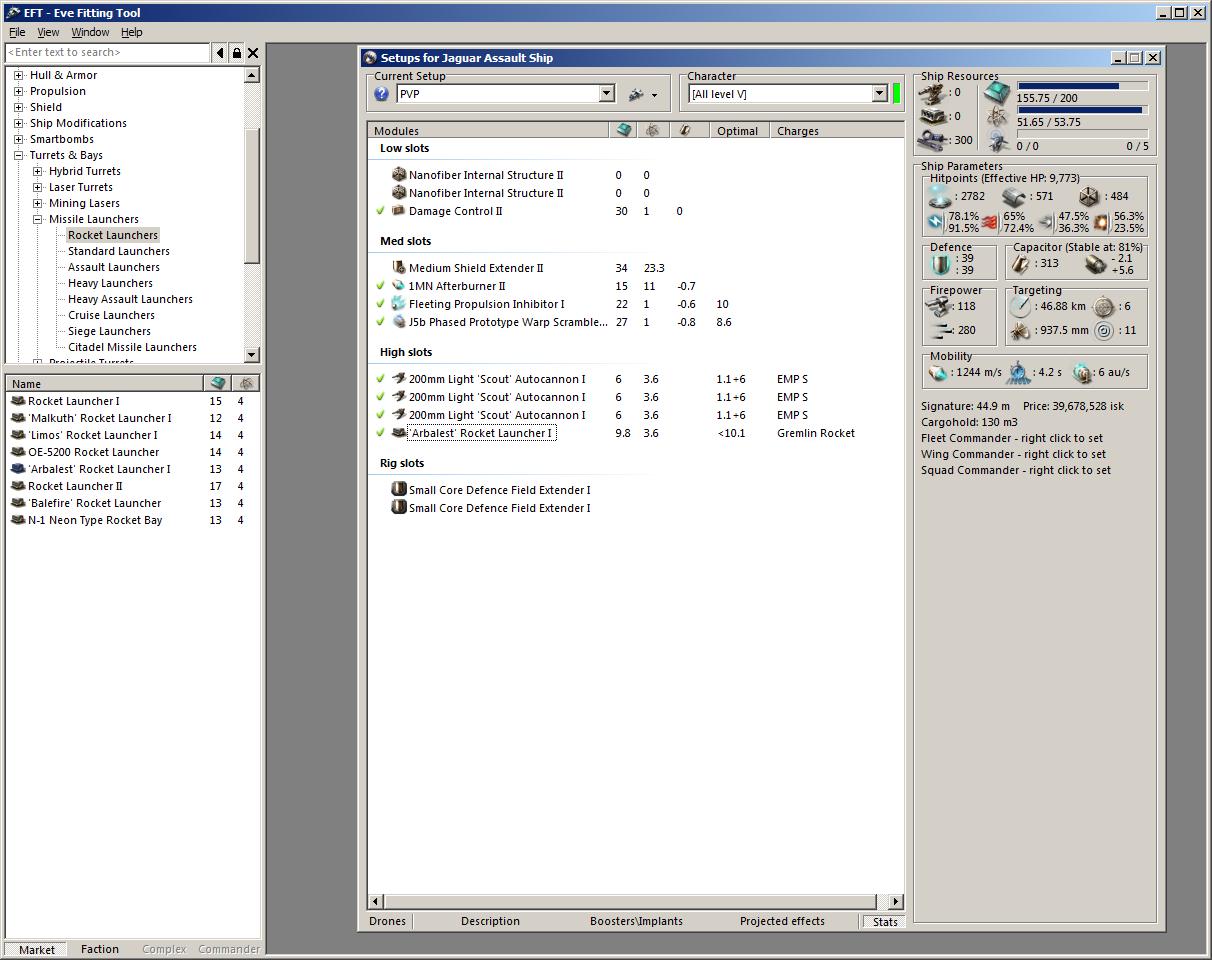Open the Description tab
The image size is (1212, 960).
[490, 921]
